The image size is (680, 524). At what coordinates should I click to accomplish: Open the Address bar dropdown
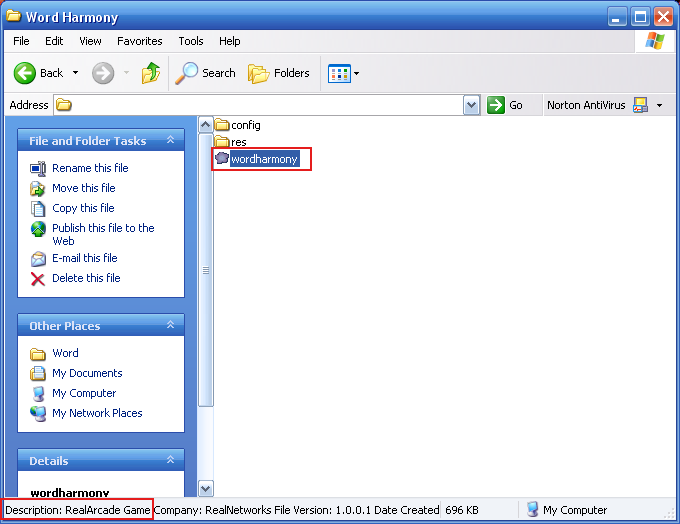(x=471, y=105)
